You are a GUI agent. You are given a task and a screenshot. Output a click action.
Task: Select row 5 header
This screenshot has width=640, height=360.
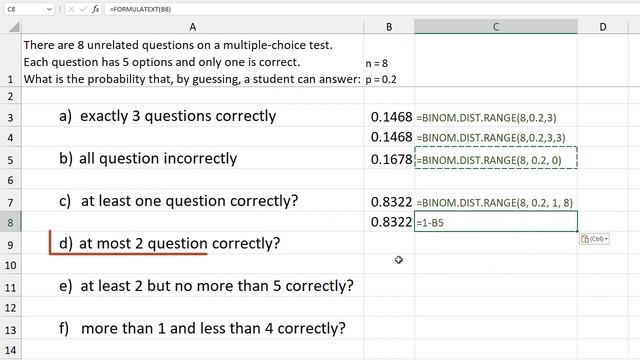(x=11, y=159)
